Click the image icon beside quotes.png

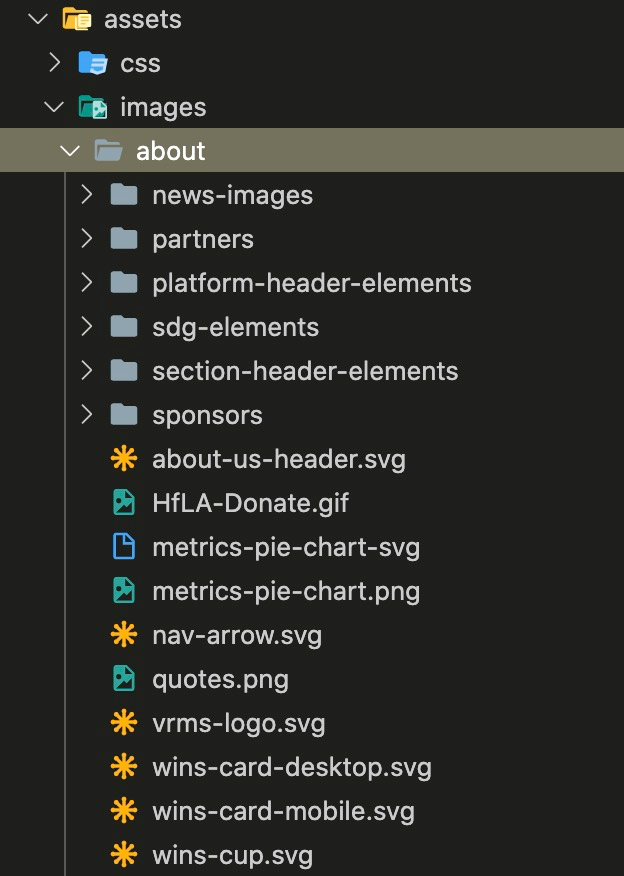click(123, 679)
